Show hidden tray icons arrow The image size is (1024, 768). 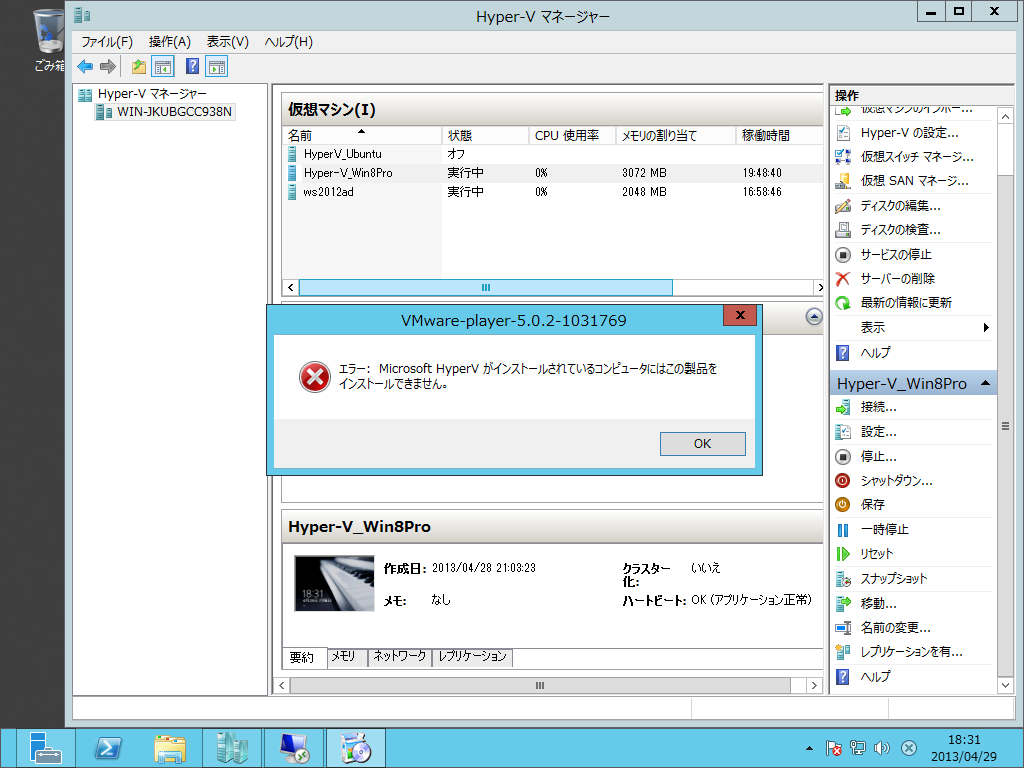pyautogui.click(x=809, y=748)
